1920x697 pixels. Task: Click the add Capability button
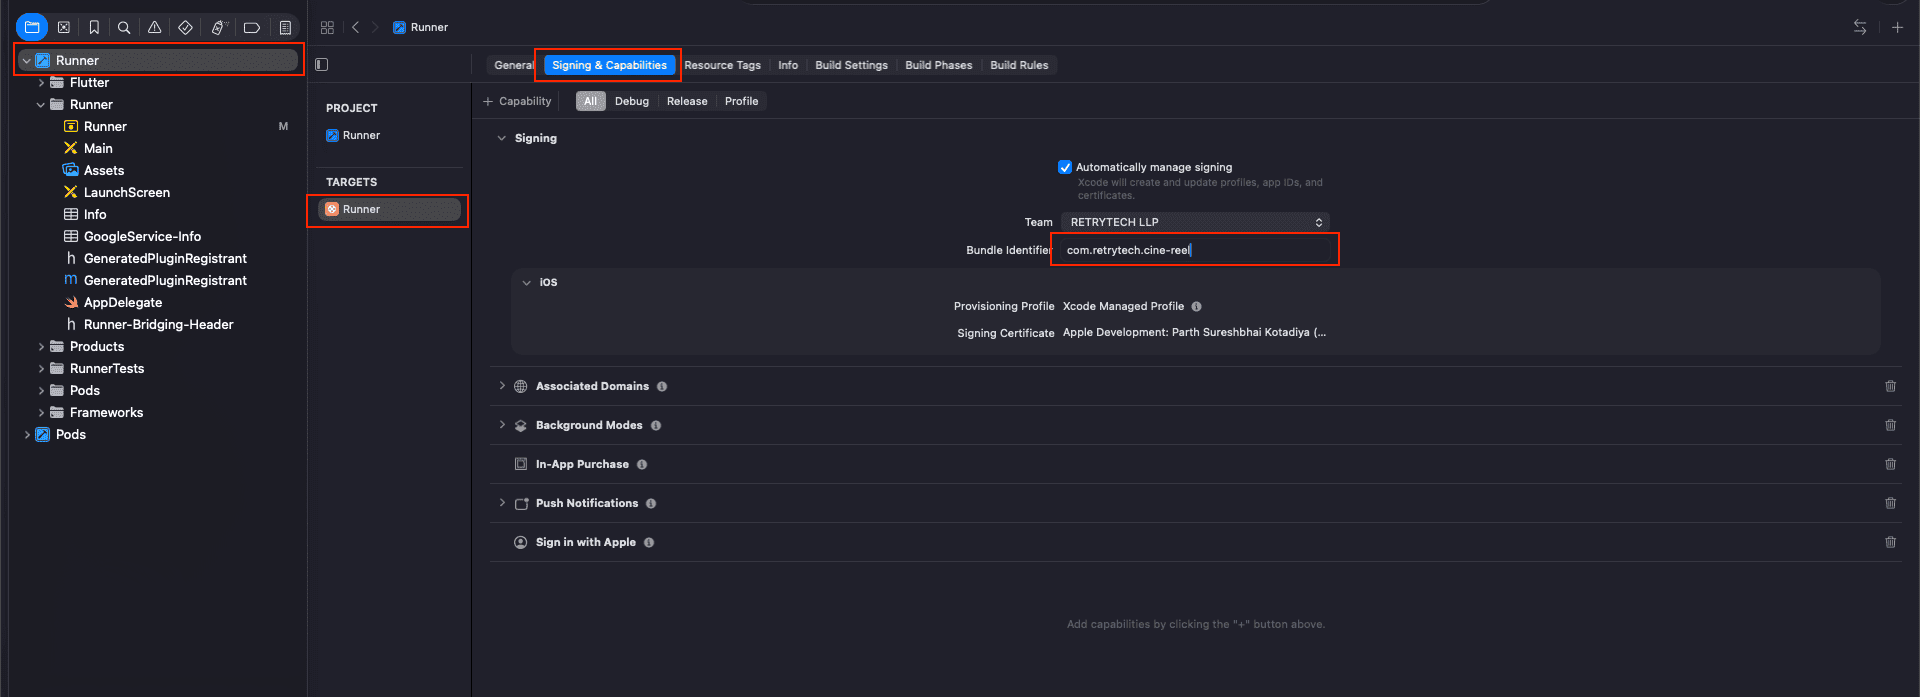(x=517, y=101)
